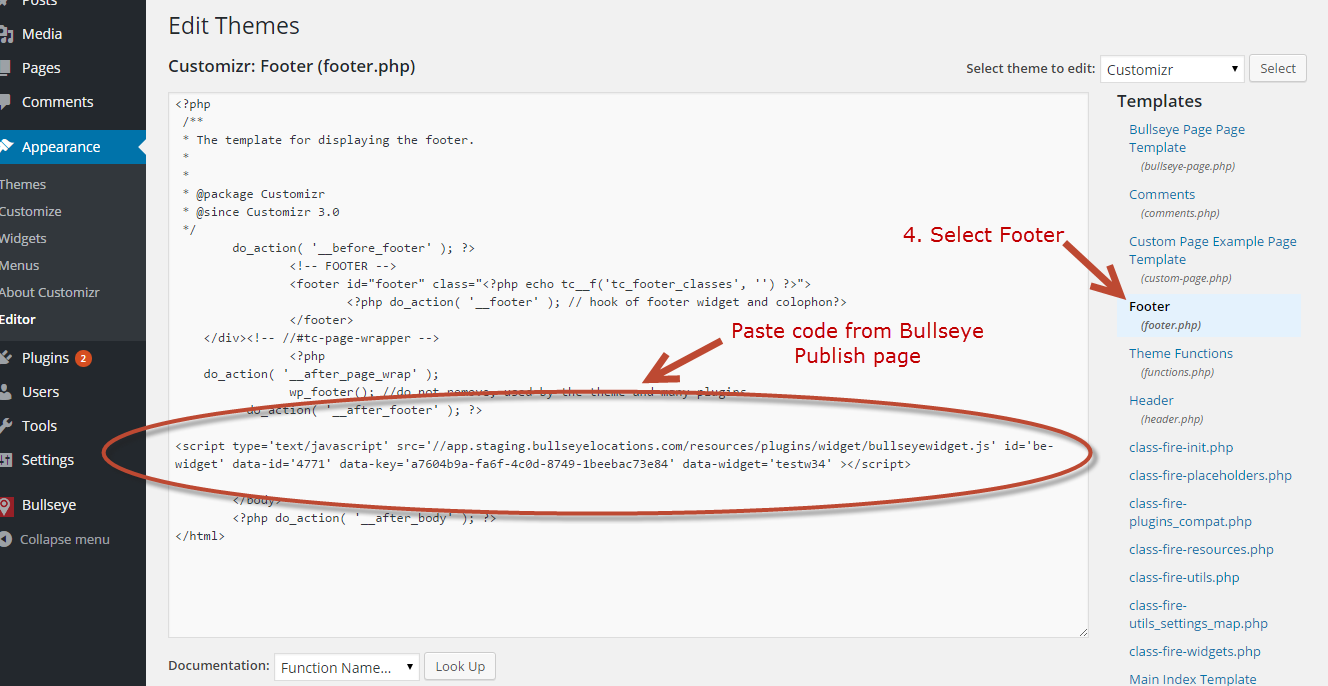Open the Menus submenu item
1328x686 pixels.
pyautogui.click(x=20, y=265)
